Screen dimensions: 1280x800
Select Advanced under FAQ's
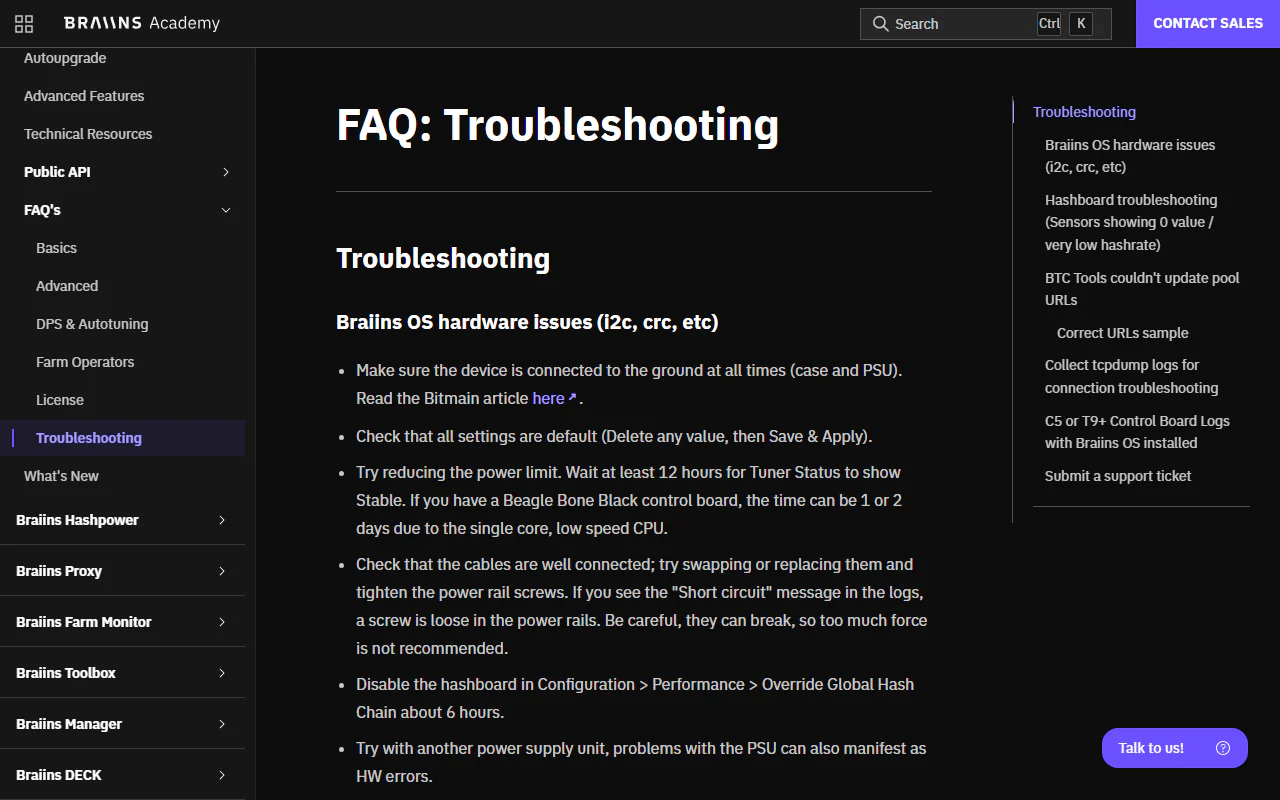pyautogui.click(x=67, y=286)
